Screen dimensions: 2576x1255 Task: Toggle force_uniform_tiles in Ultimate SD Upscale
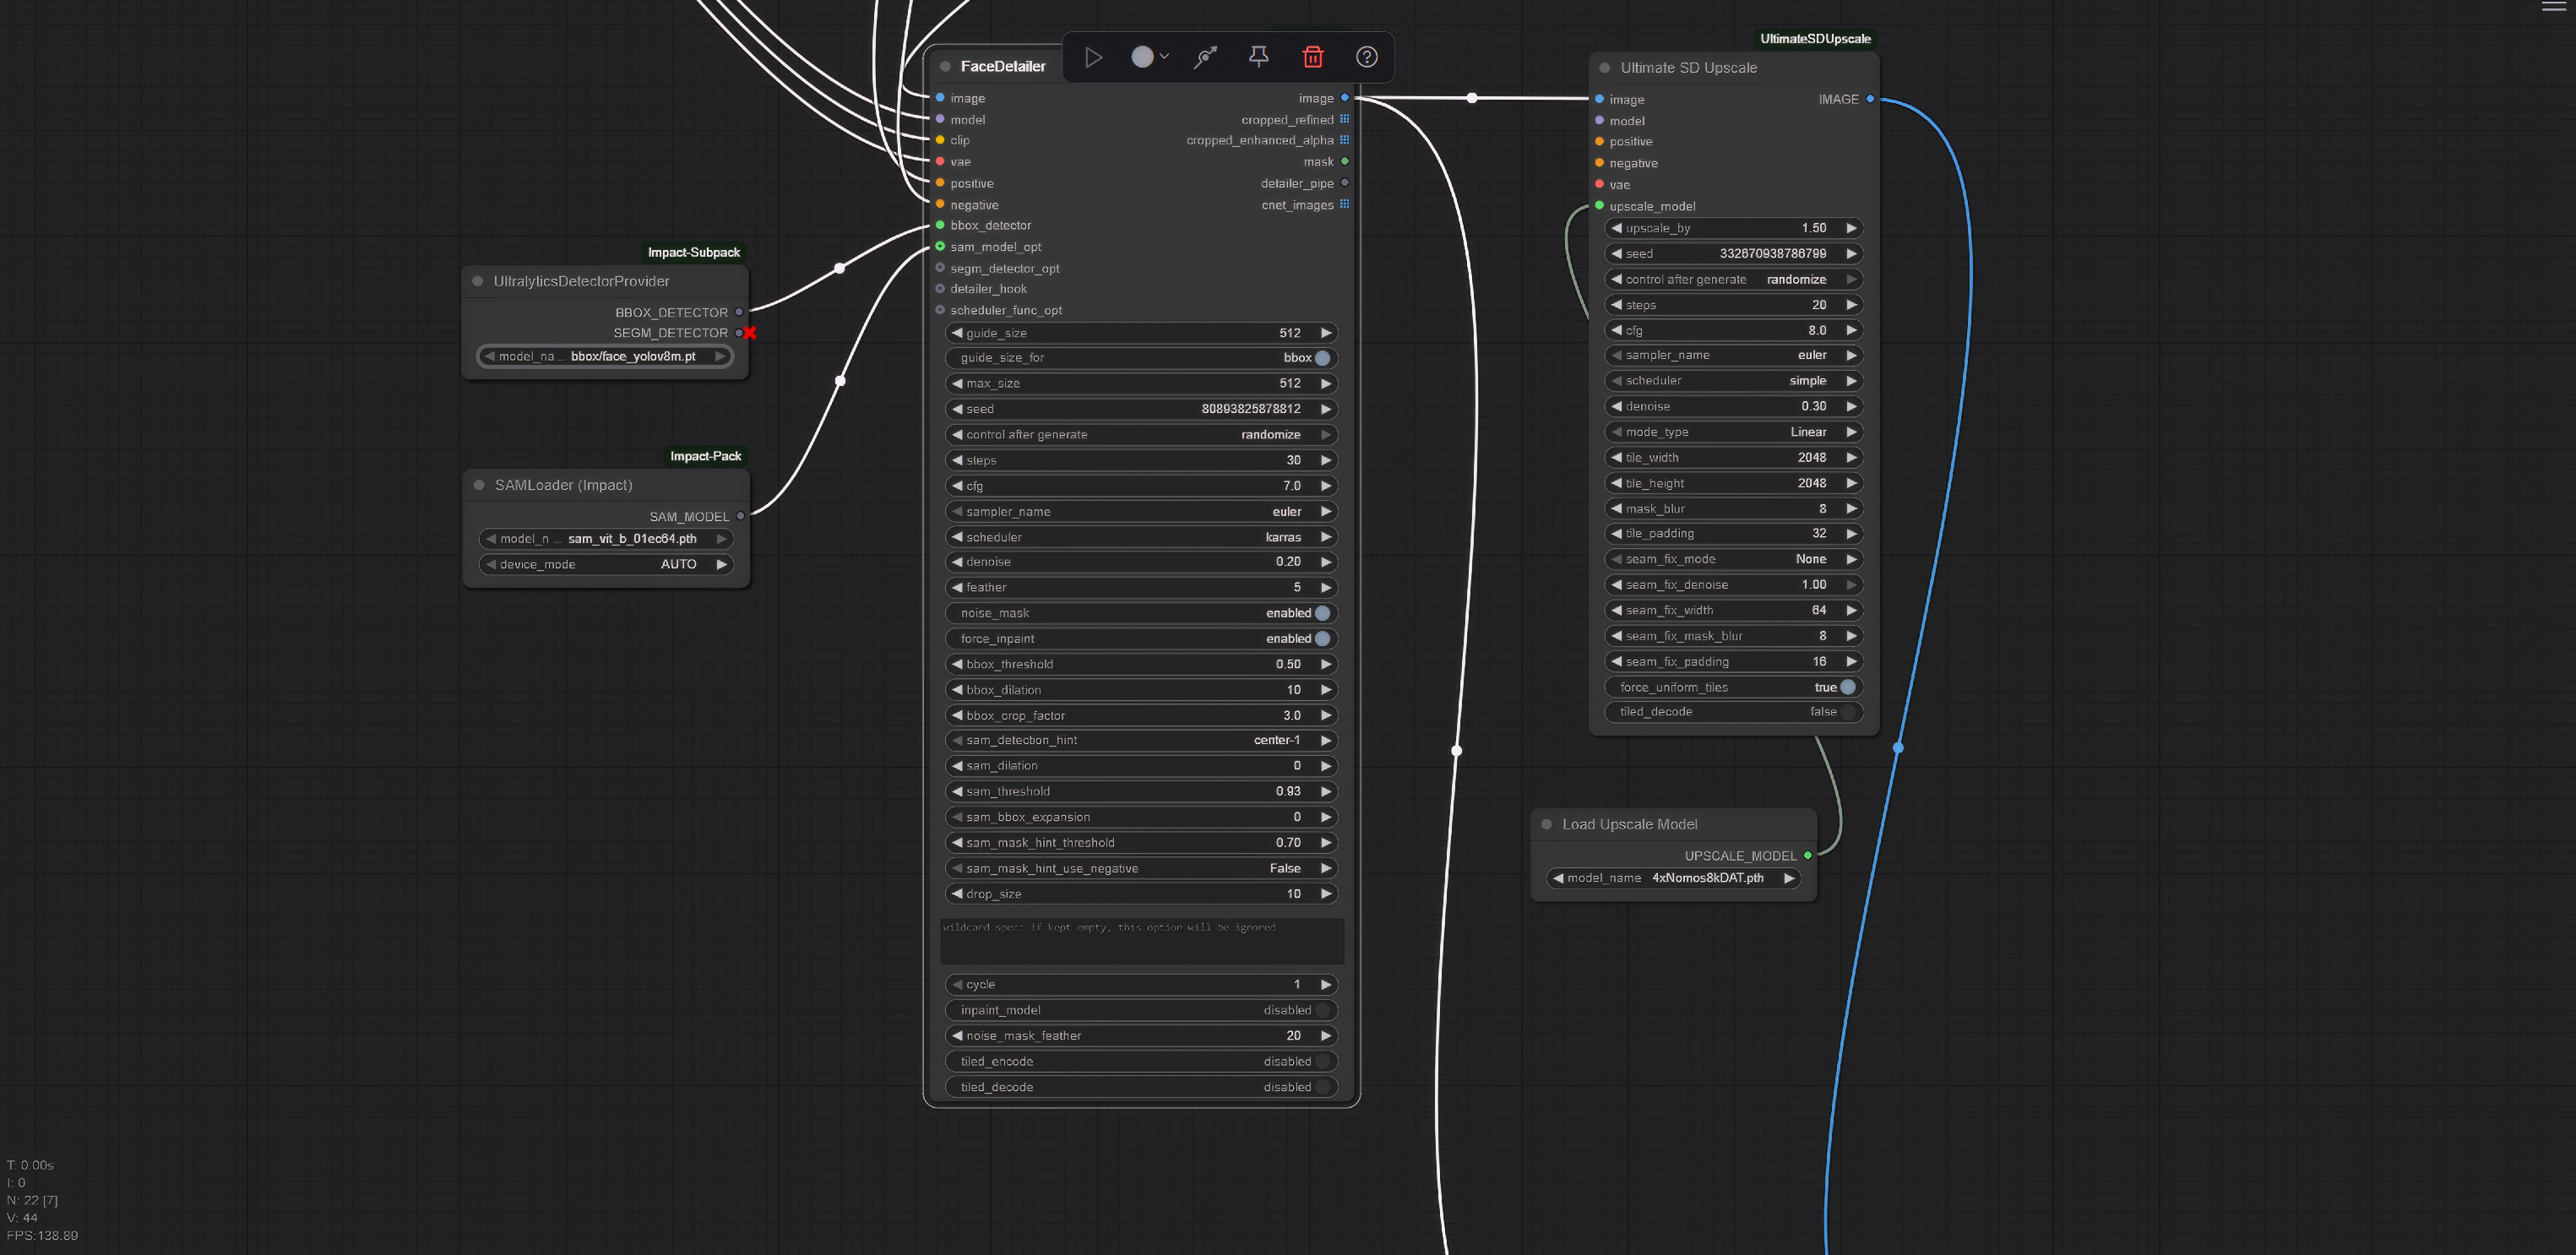click(x=1848, y=687)
